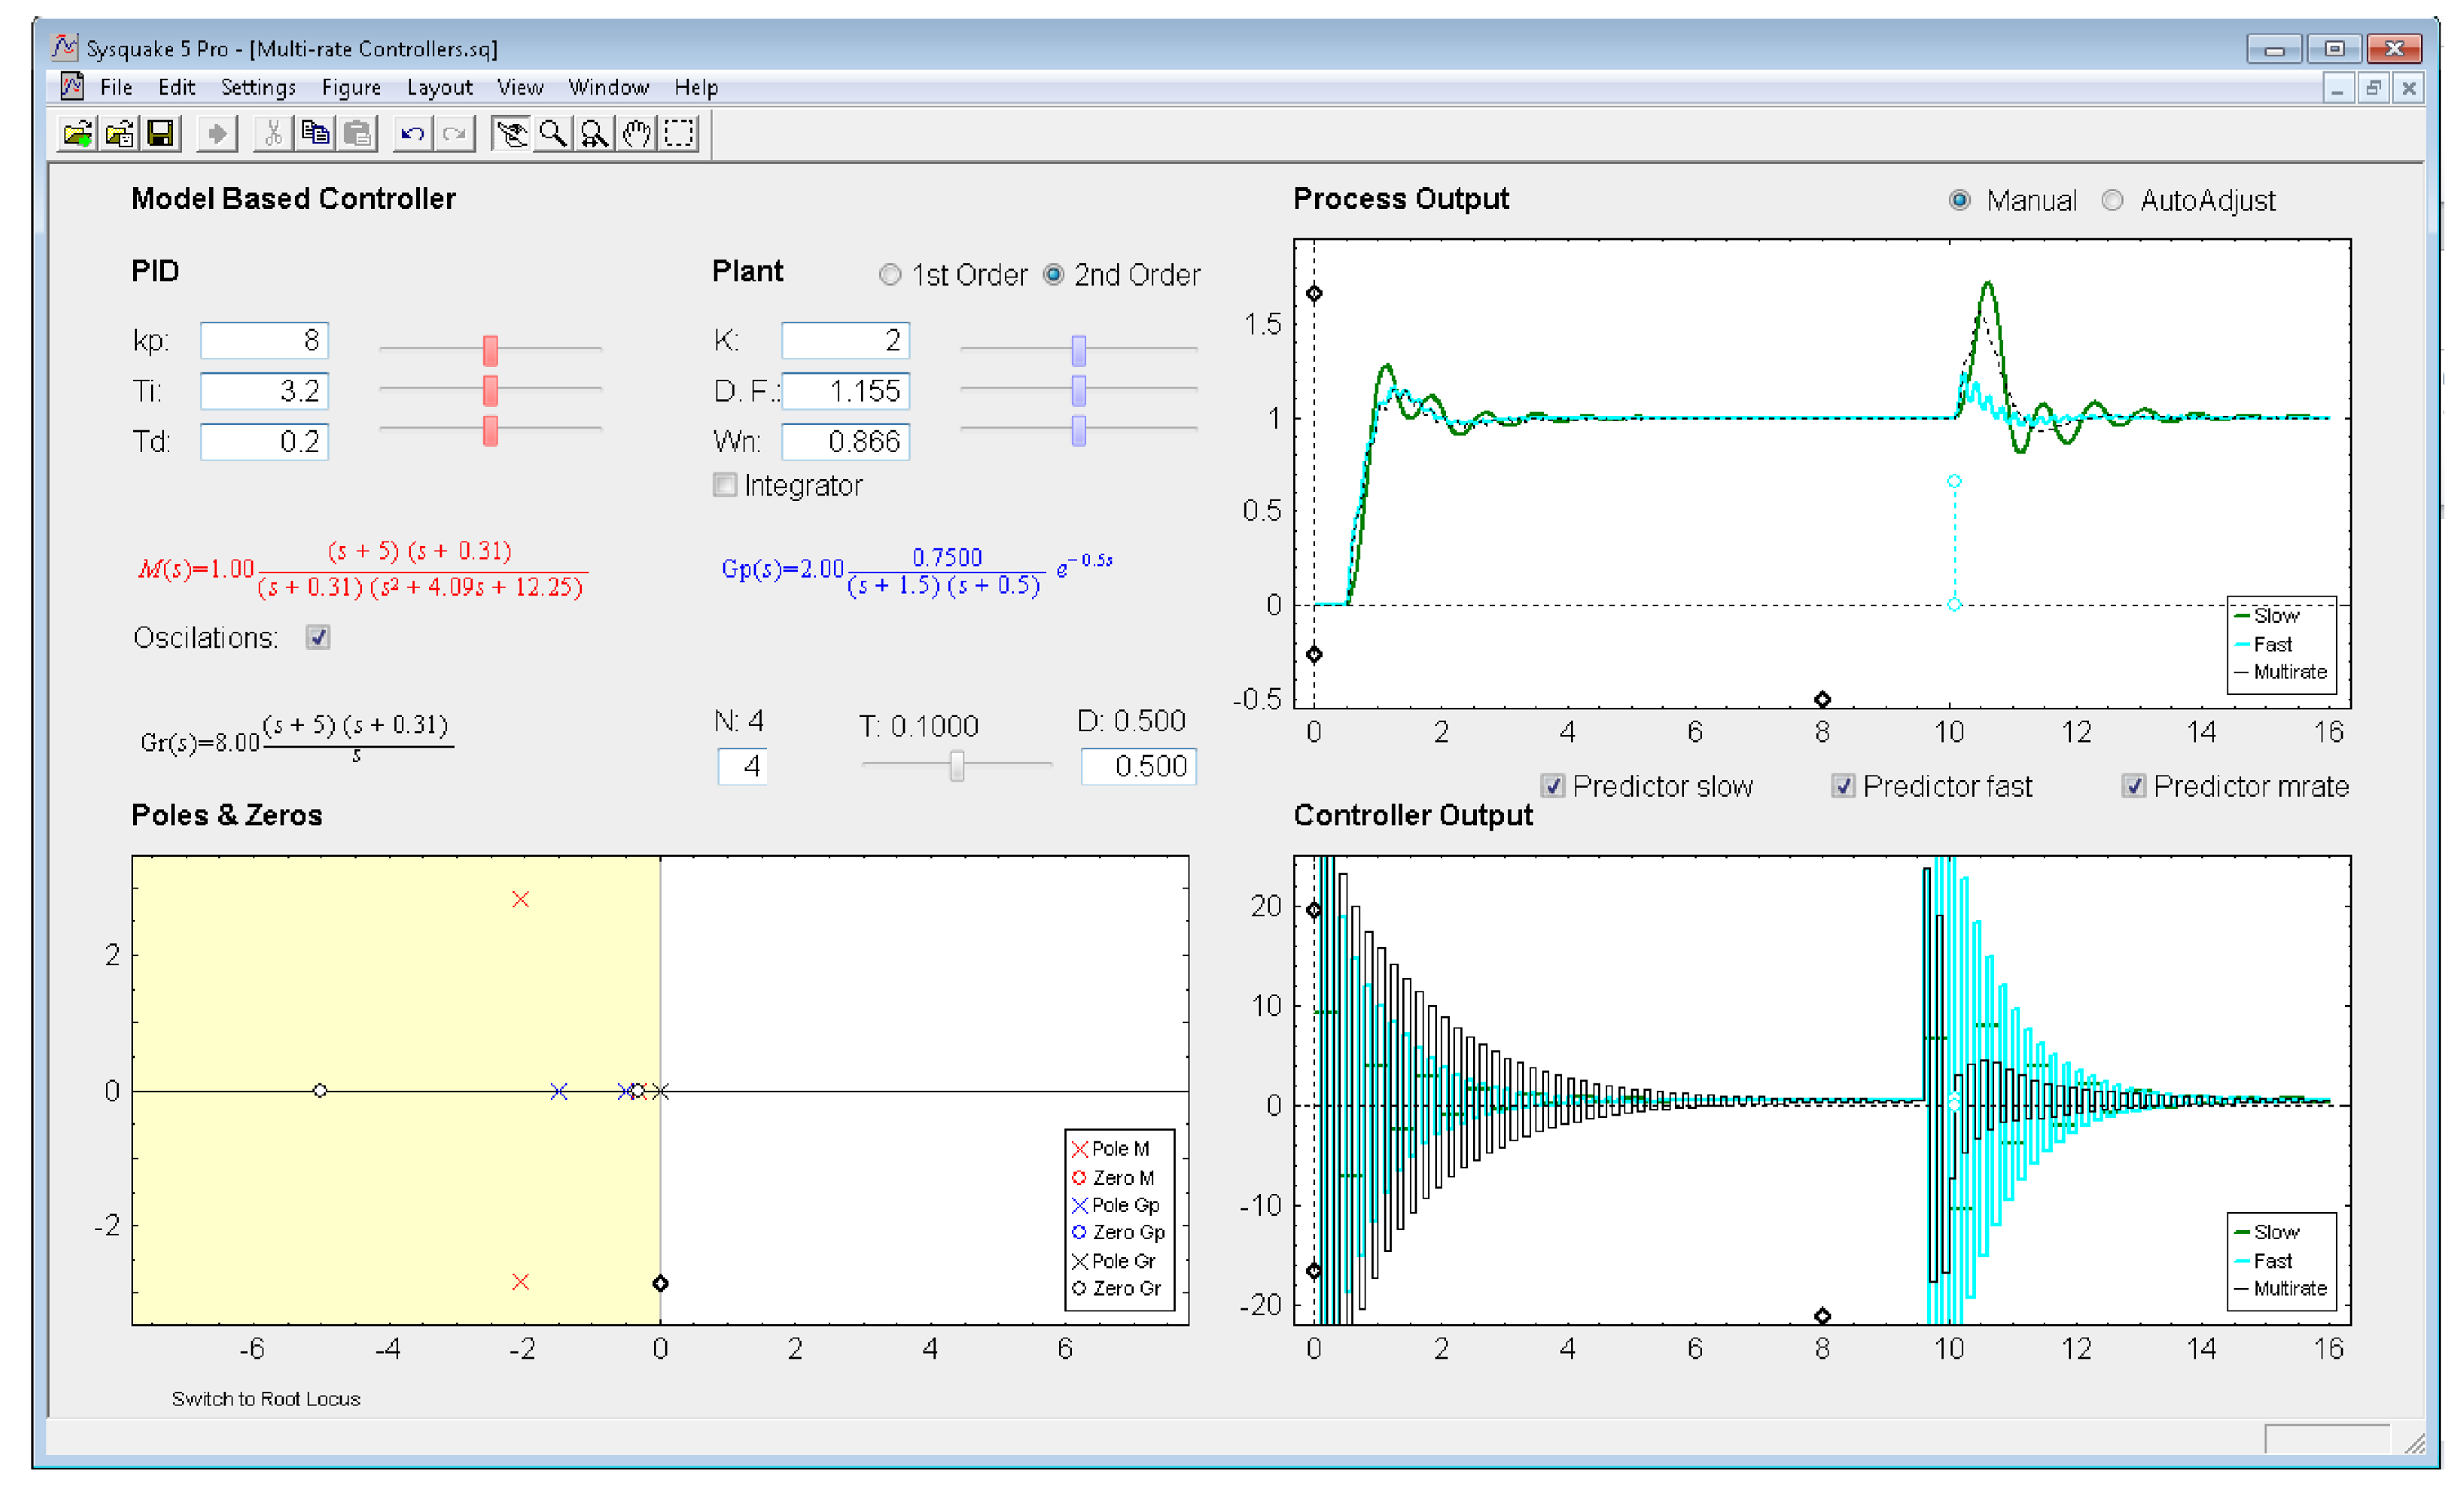This screenshot has width=2464, height=1502.
Task: Open the Figure menu
Action: coord(351,88)
